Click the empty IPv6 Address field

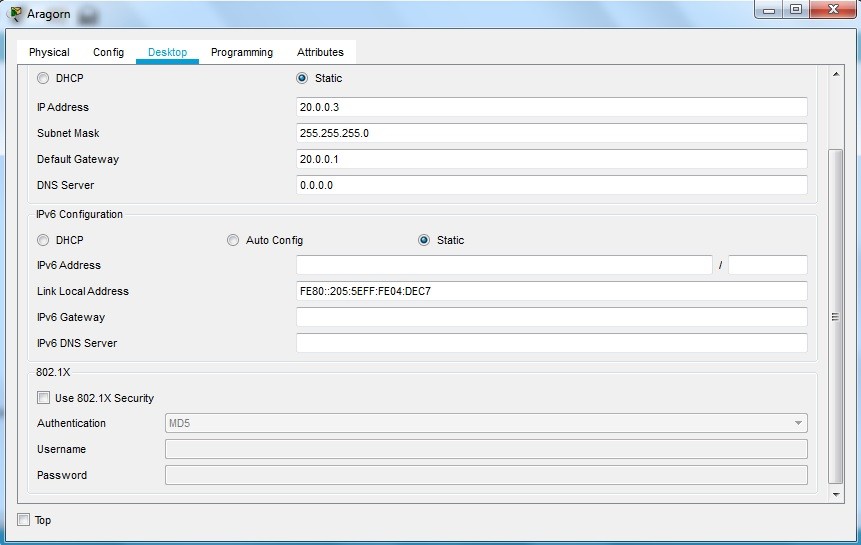504,265
